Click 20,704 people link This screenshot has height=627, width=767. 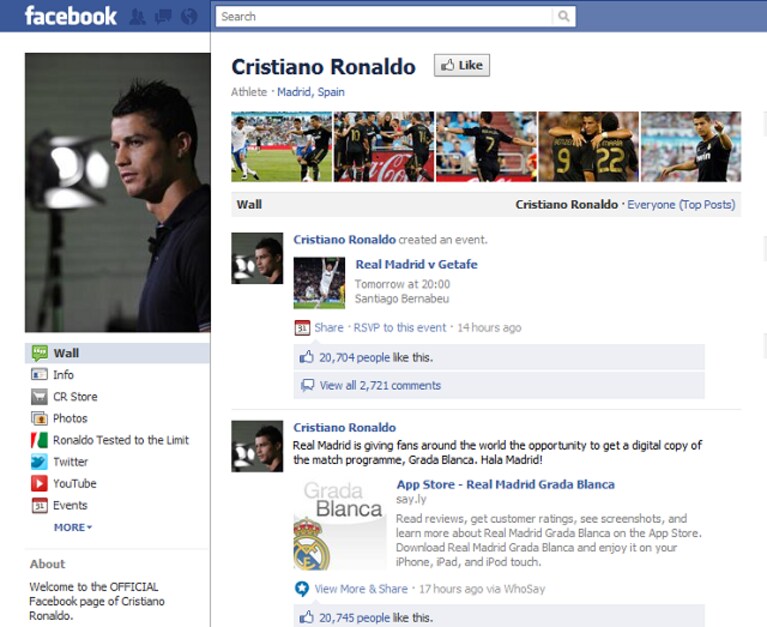(x=355, y=358)
